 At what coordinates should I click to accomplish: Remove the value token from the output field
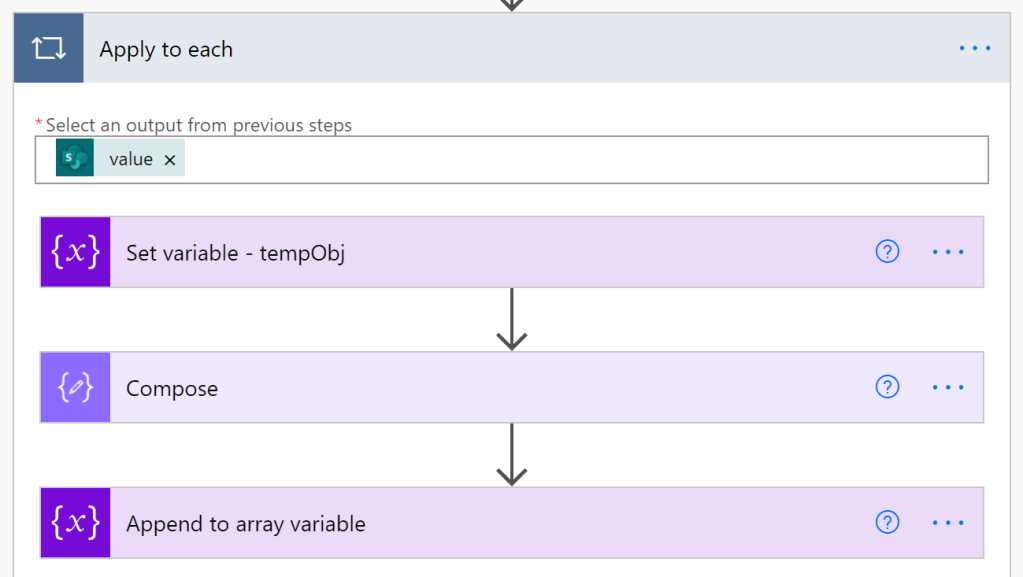(x=170, y=160)
